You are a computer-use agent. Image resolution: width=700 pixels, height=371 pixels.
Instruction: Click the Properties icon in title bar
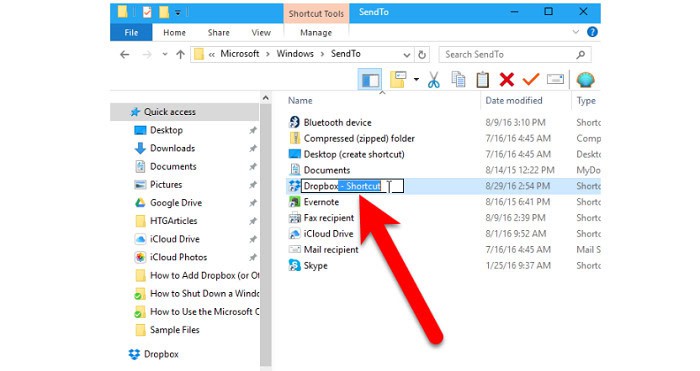tap(147, 12)
